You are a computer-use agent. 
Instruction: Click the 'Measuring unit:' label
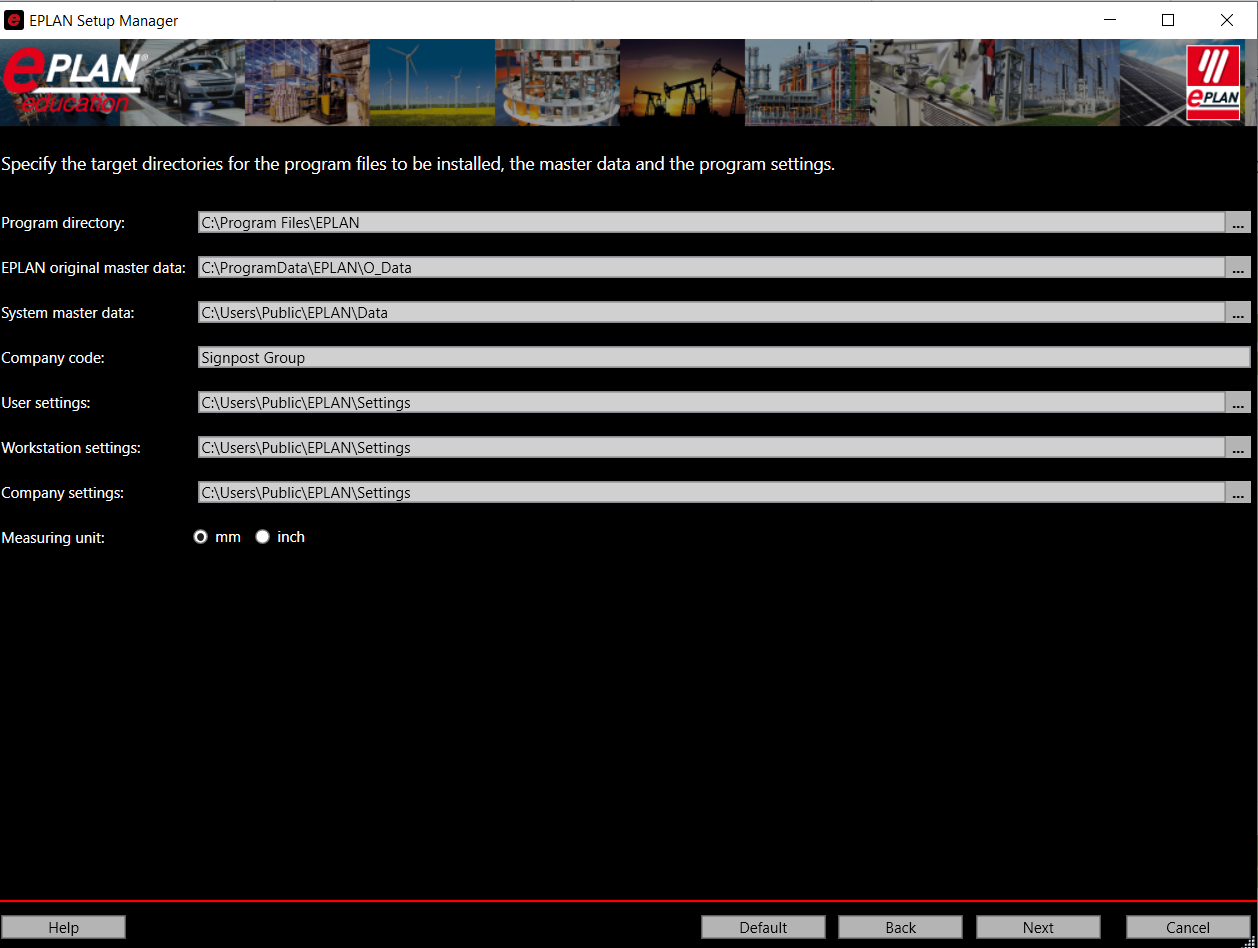click(x=53, y=538)
